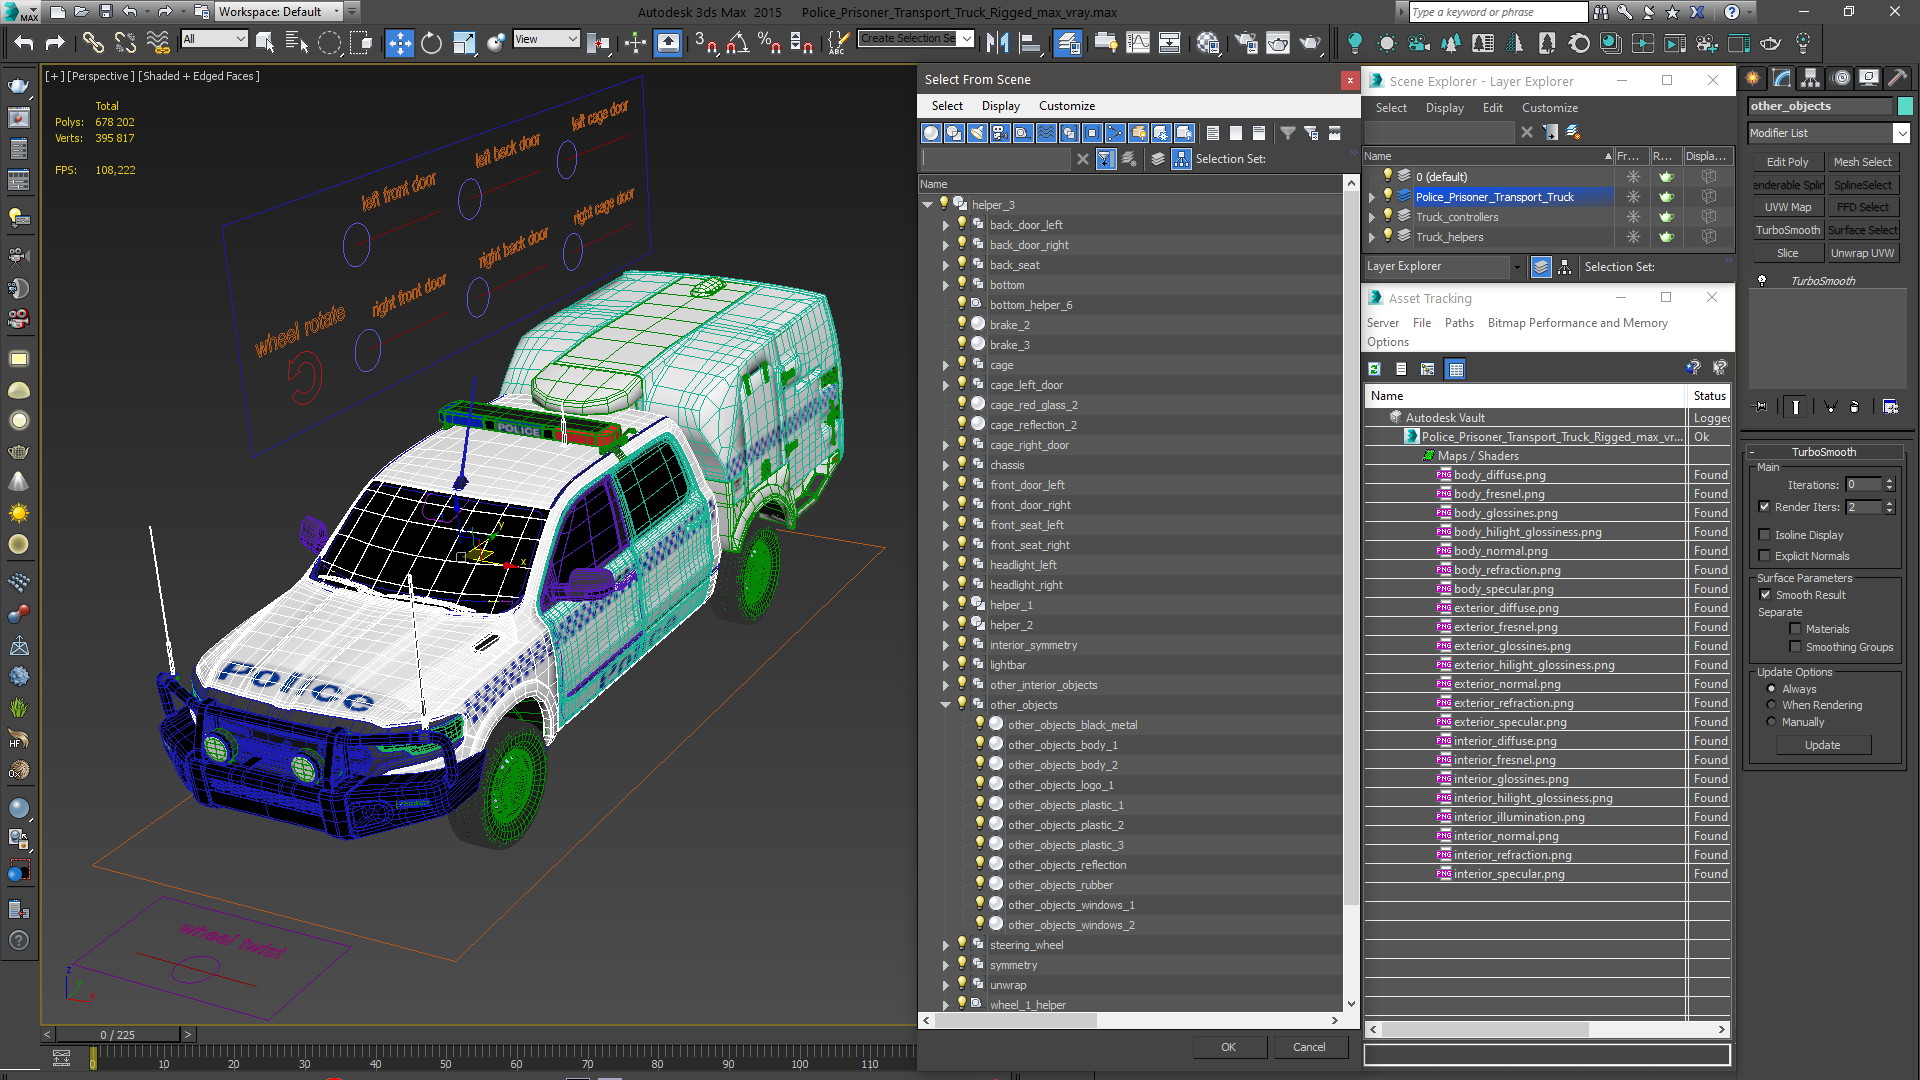Viewport: 1920px width, 1080px height.
Task: Click the FFD Select modifier button
Action: coord(1862,207)
